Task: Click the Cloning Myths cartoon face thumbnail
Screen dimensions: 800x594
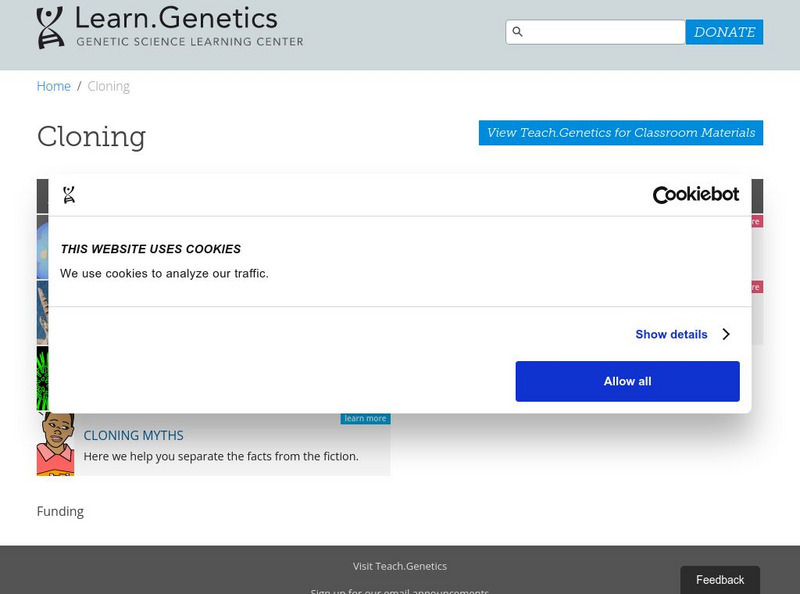Action: 55,444
